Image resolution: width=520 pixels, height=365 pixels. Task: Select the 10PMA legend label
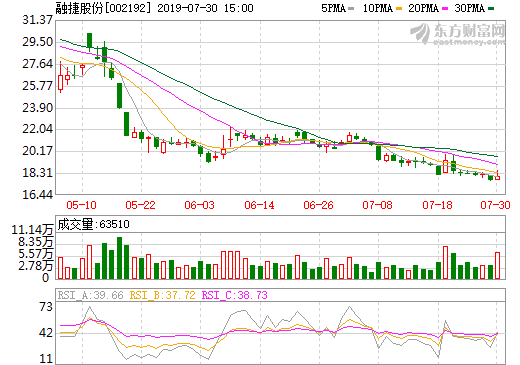[x=378, y=8]
